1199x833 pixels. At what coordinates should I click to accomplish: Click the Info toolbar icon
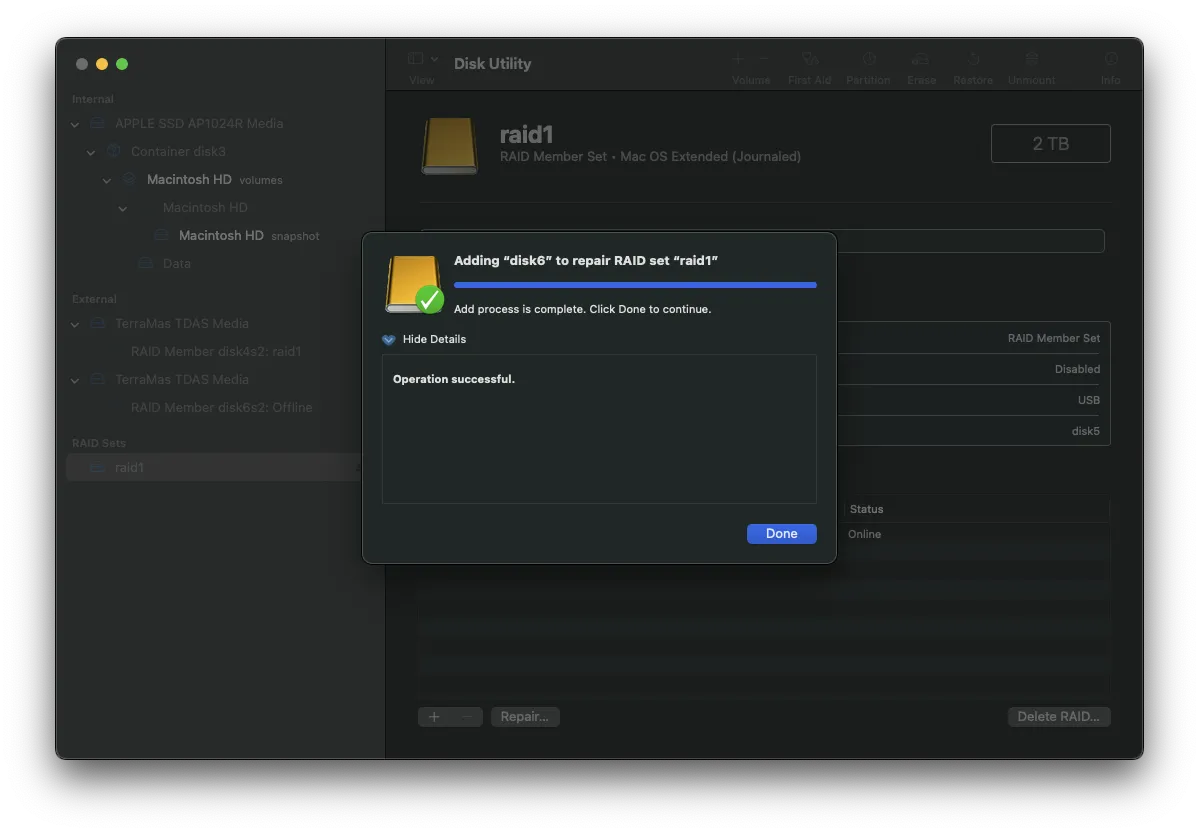coord(1110,59)
